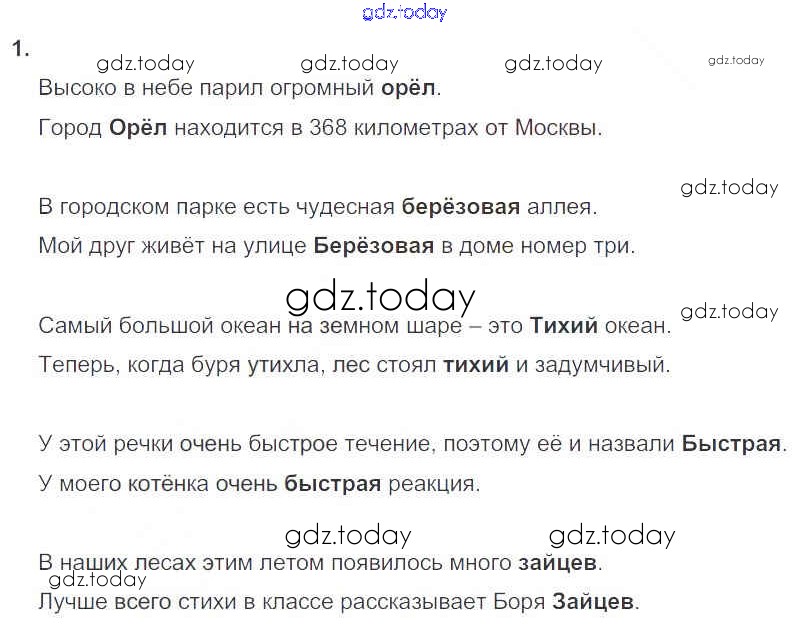Screen dimensions: 808x628
Task: Click the blue gdz.today link at top
Action: (x=404, y=13)
